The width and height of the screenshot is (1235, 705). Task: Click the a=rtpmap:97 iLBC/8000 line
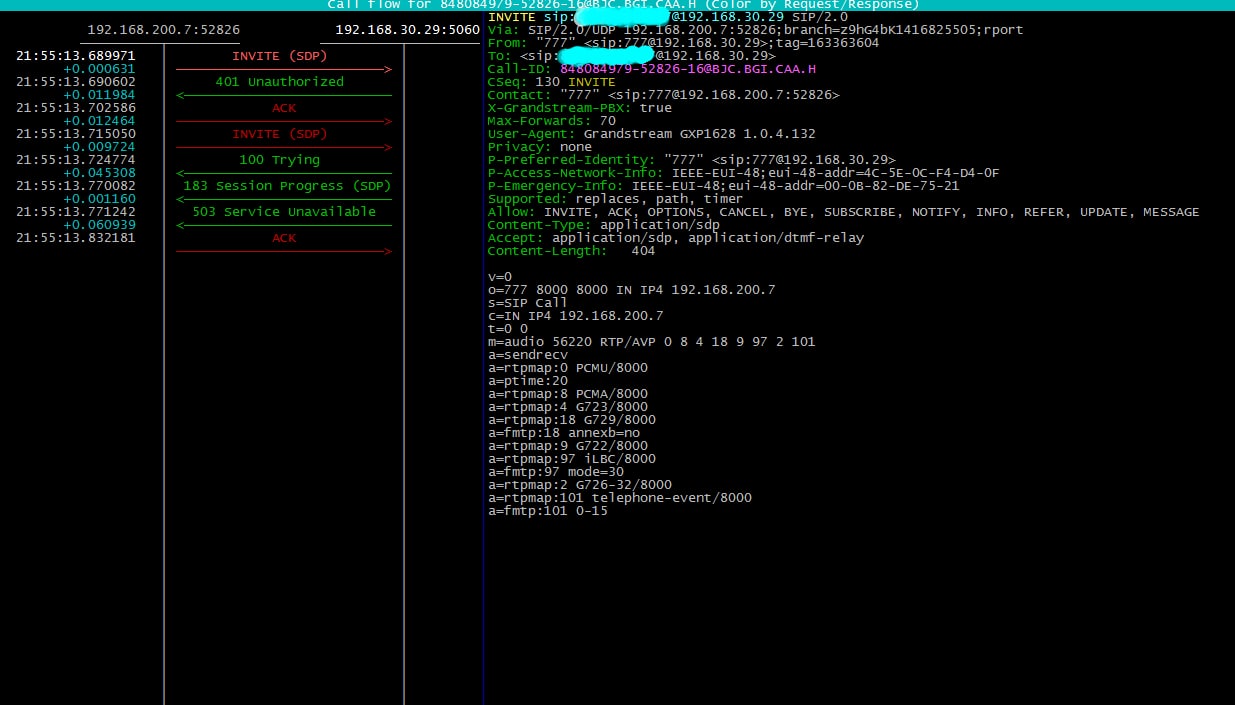coord(572,459)
